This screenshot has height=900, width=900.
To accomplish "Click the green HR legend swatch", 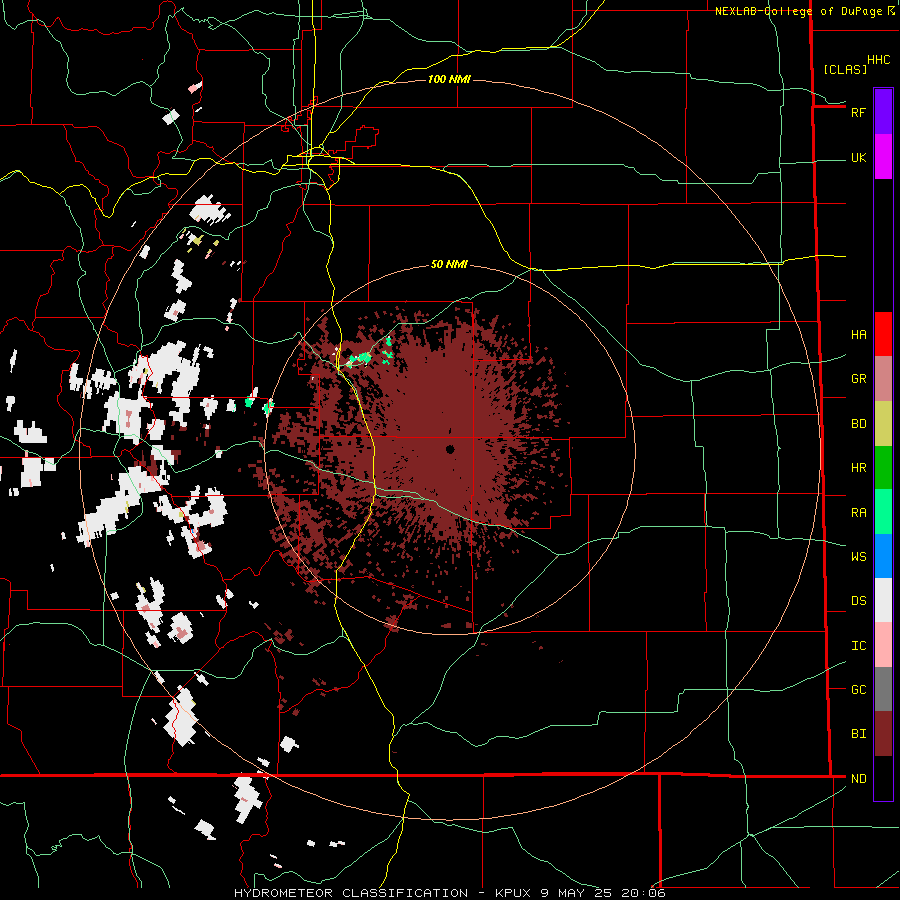I will point(883,467).
